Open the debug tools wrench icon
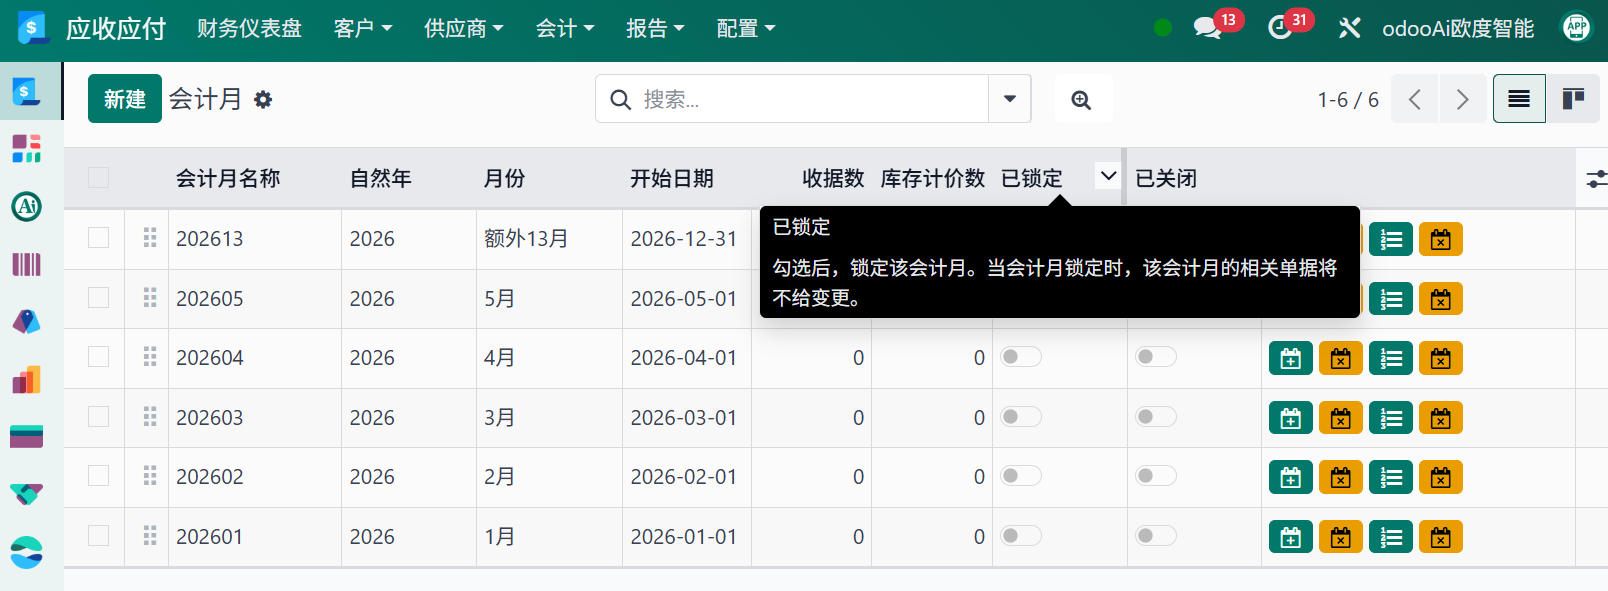This screenshot has width=1608, height=591. (1350, 28)
